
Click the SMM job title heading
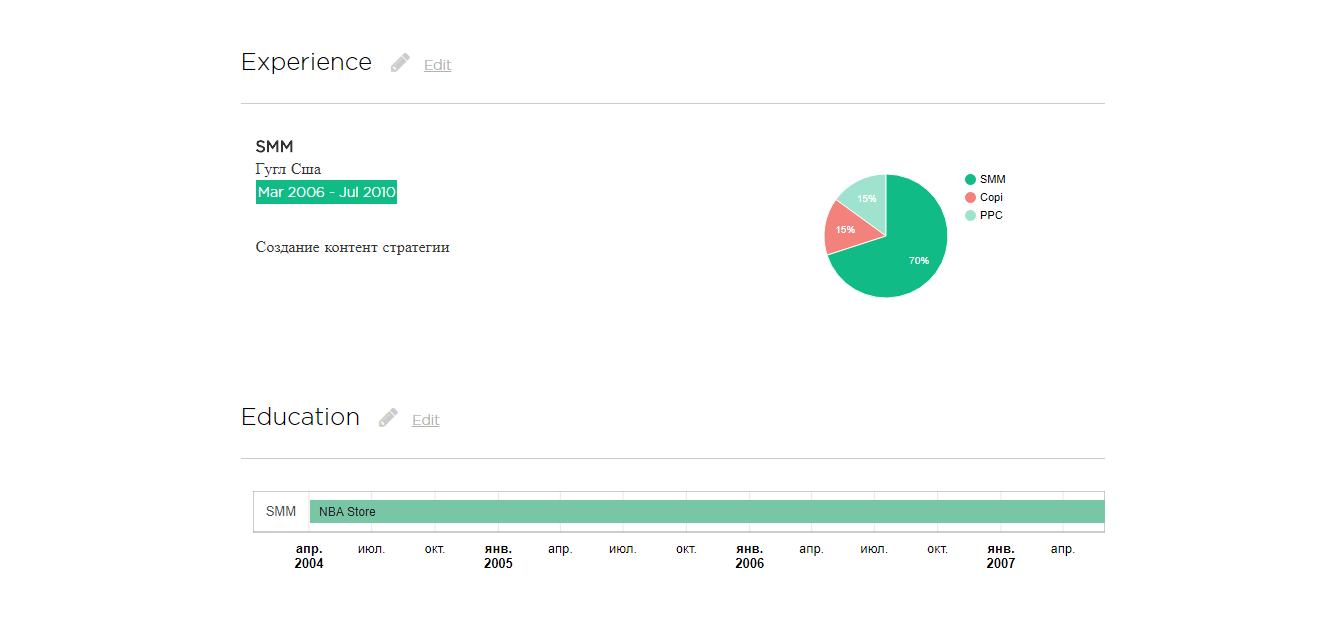pyautogui.click(x=274, y=147)
